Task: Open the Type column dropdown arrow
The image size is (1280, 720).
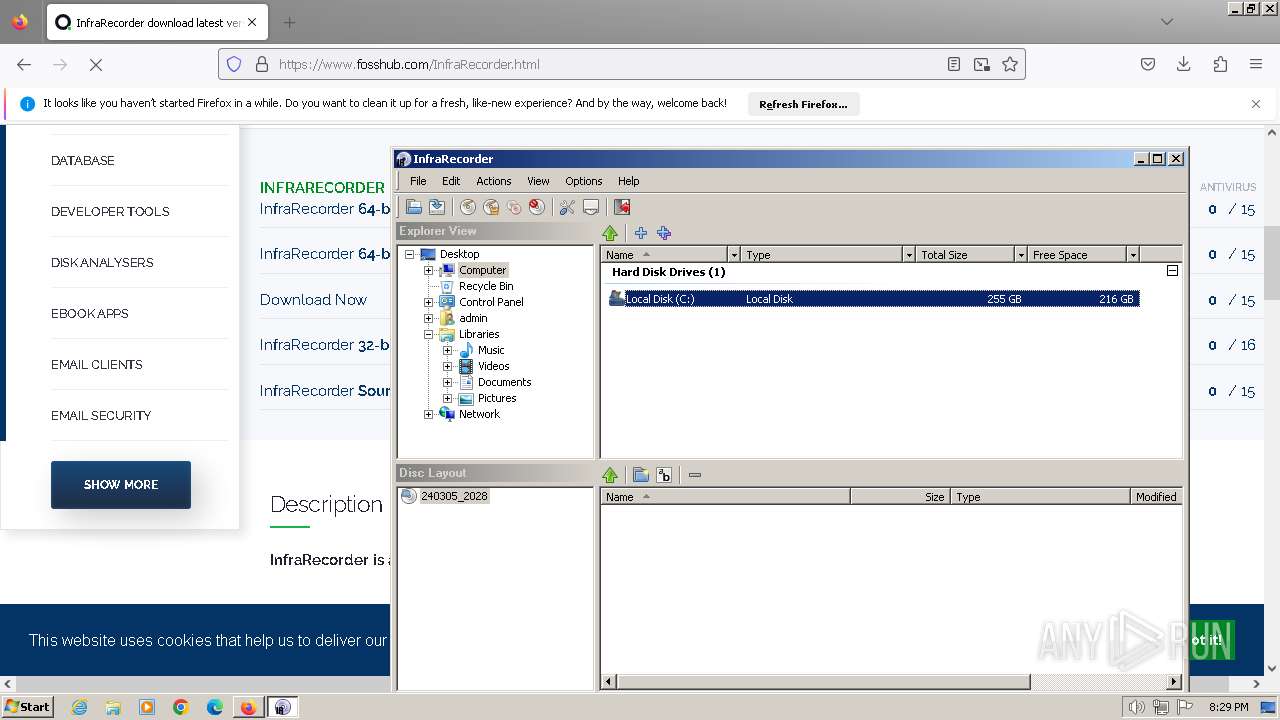Action: point(908,255)
